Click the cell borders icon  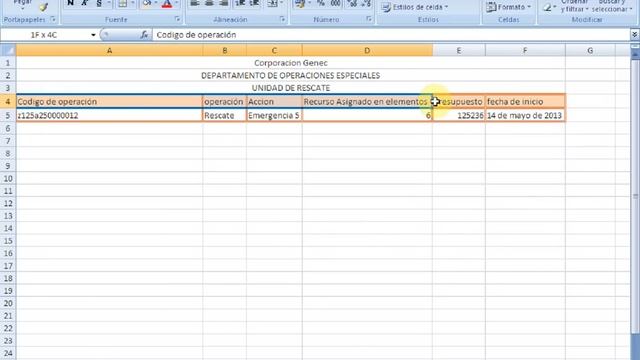click(x=122, y=4)
